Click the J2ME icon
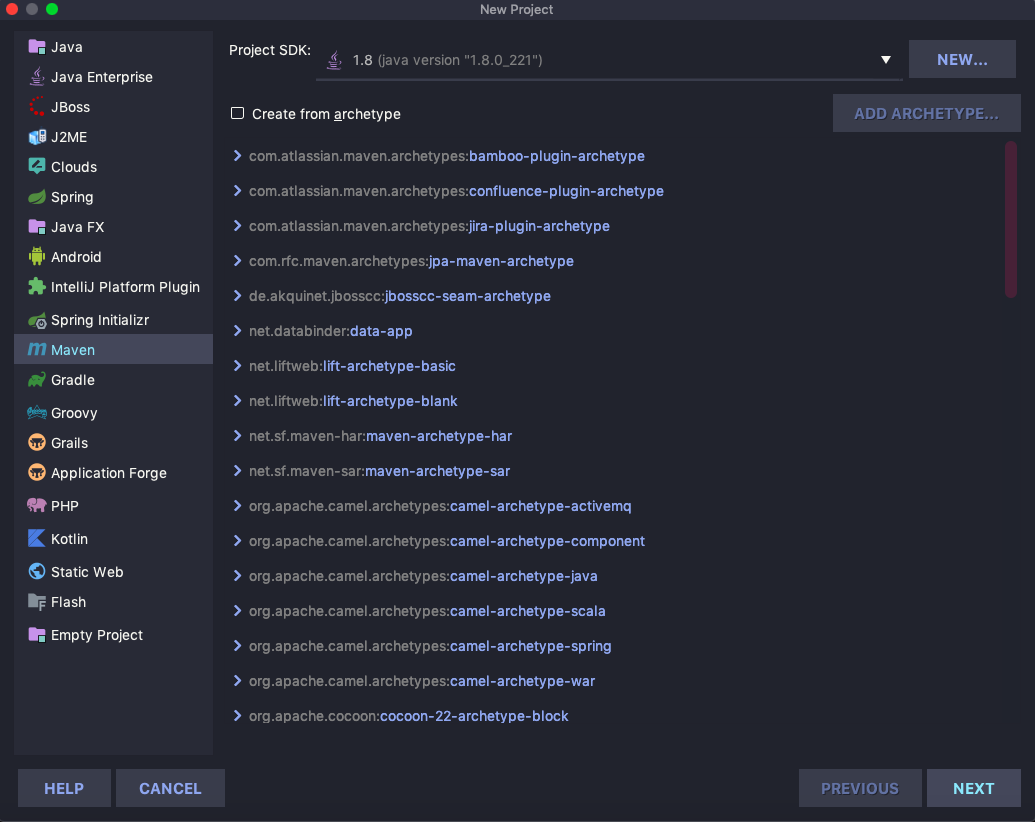This screenshot has width=1035, height=822. (37, 137)
